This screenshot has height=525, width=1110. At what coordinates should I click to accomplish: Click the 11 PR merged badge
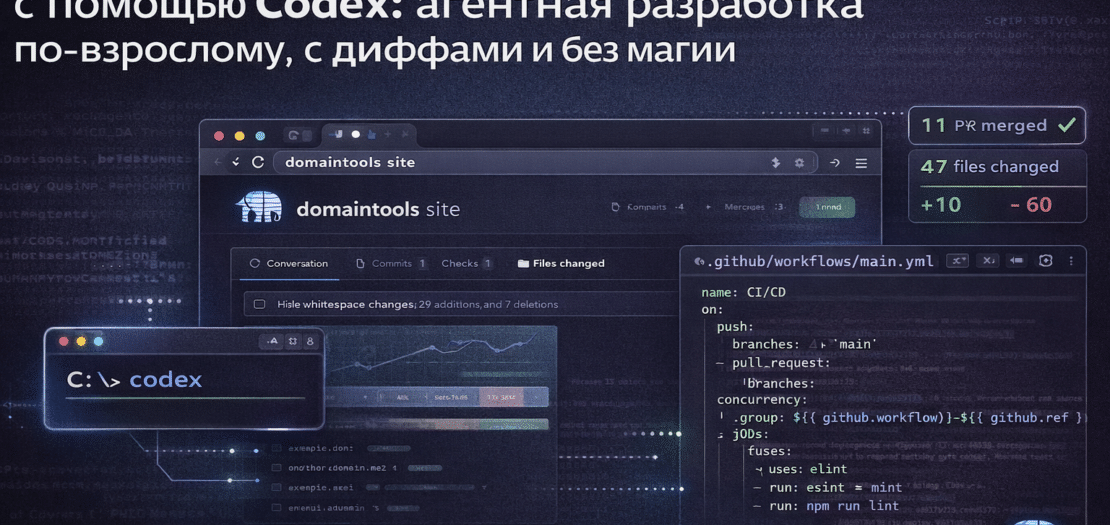pos(997,126)
